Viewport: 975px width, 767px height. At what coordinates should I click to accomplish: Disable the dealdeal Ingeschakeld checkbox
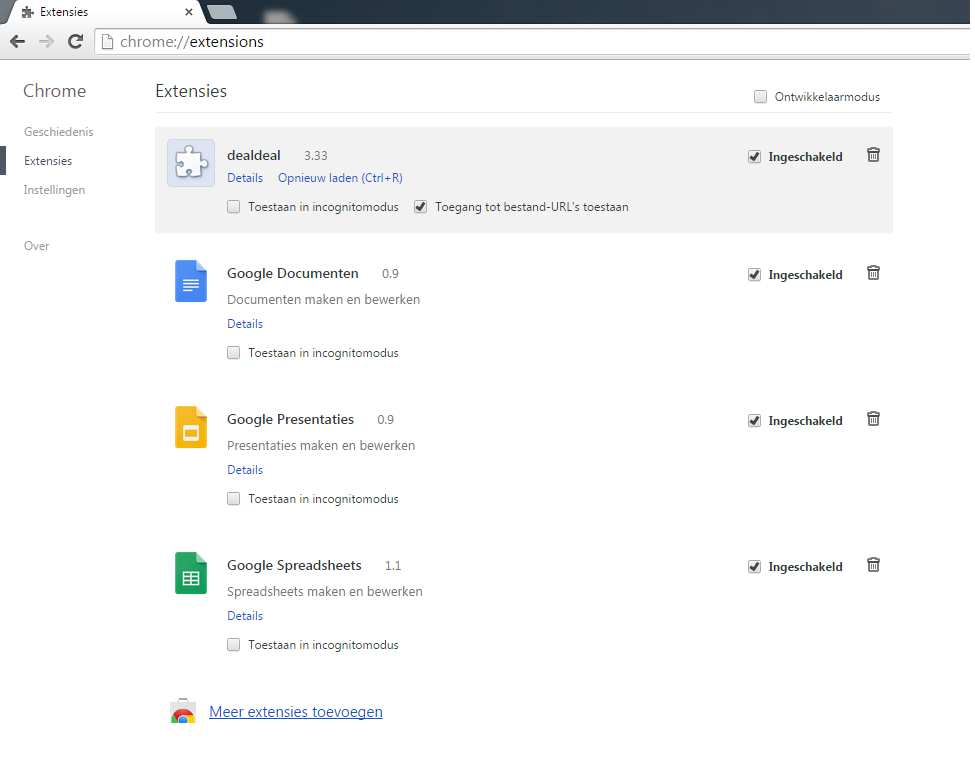[754, 156]
